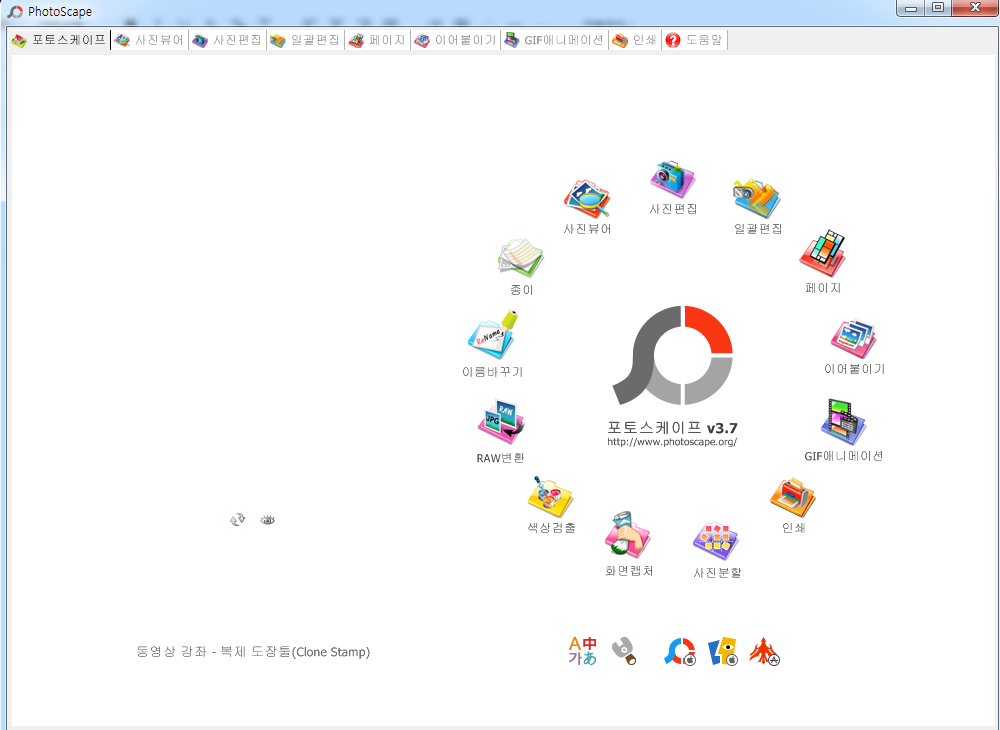The image size is (1000, 730).
Task: Toggle the eye preview icon
Action: coord(268,520)
